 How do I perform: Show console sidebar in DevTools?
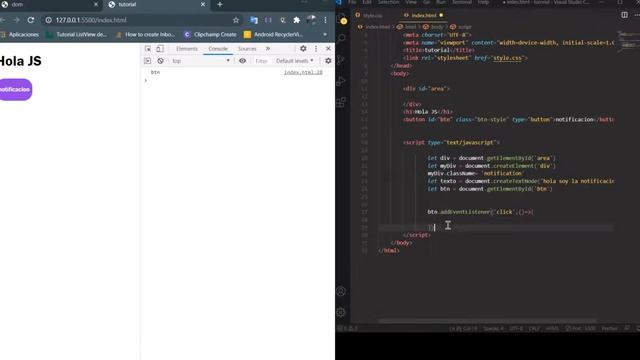[148, 61]
